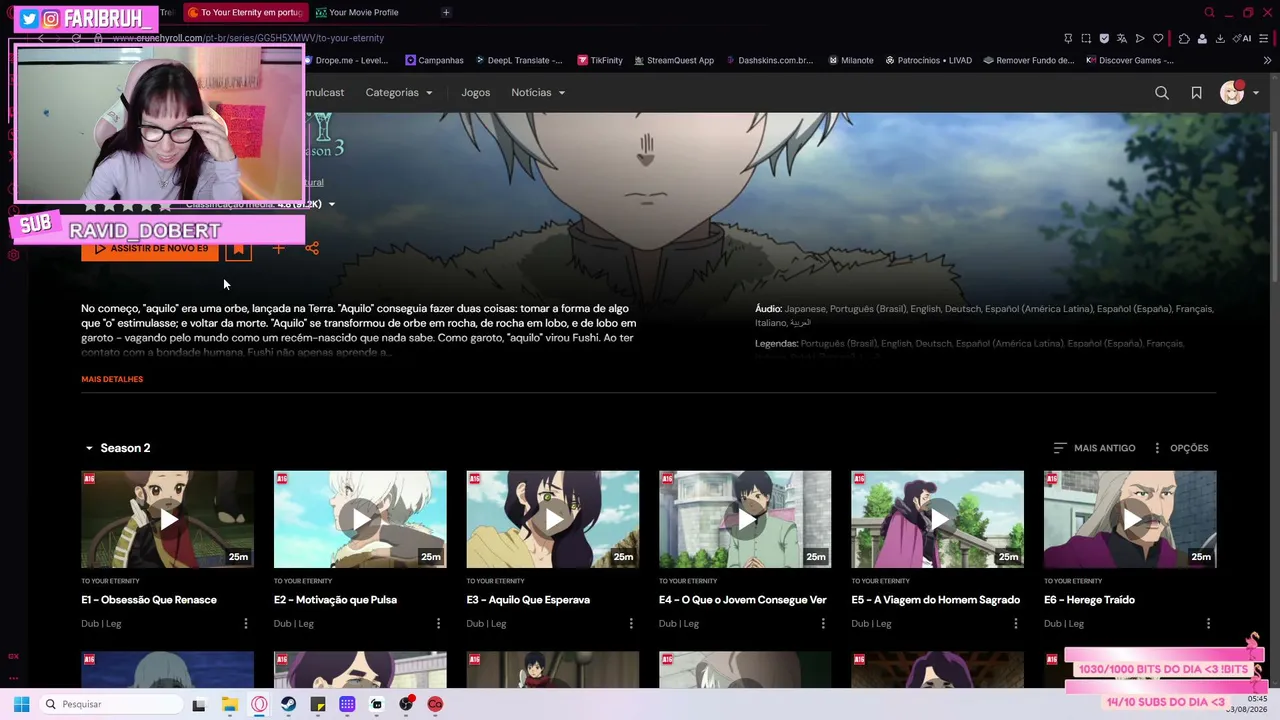Open episode title E6 - Herege Traído
Viewport: 1280px width, 720px height.
pyautogui.click(x=1089, y=600)
